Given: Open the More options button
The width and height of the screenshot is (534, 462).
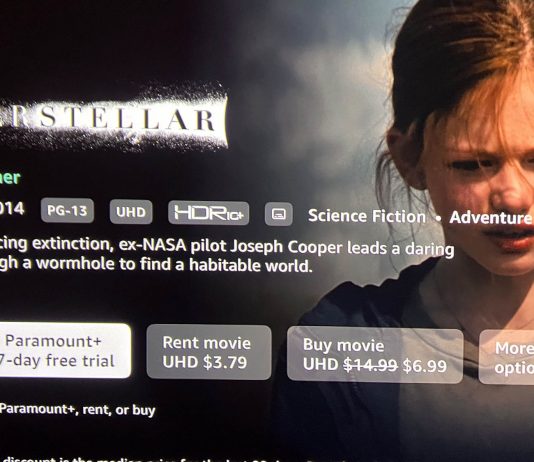Looking at the screenshot, I should [506, 357].
